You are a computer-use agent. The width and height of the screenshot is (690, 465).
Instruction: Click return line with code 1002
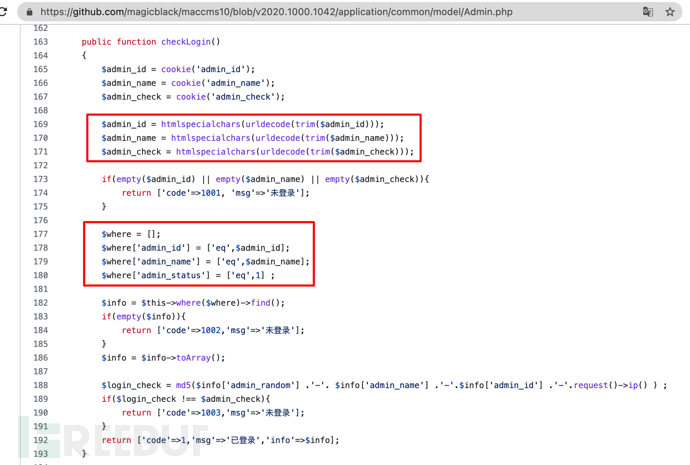(213, 330)
